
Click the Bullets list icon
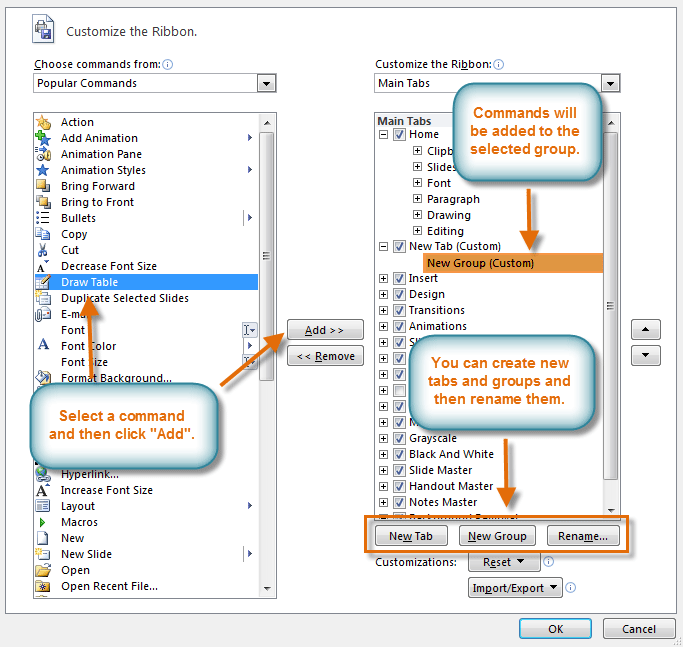point(43,218)
